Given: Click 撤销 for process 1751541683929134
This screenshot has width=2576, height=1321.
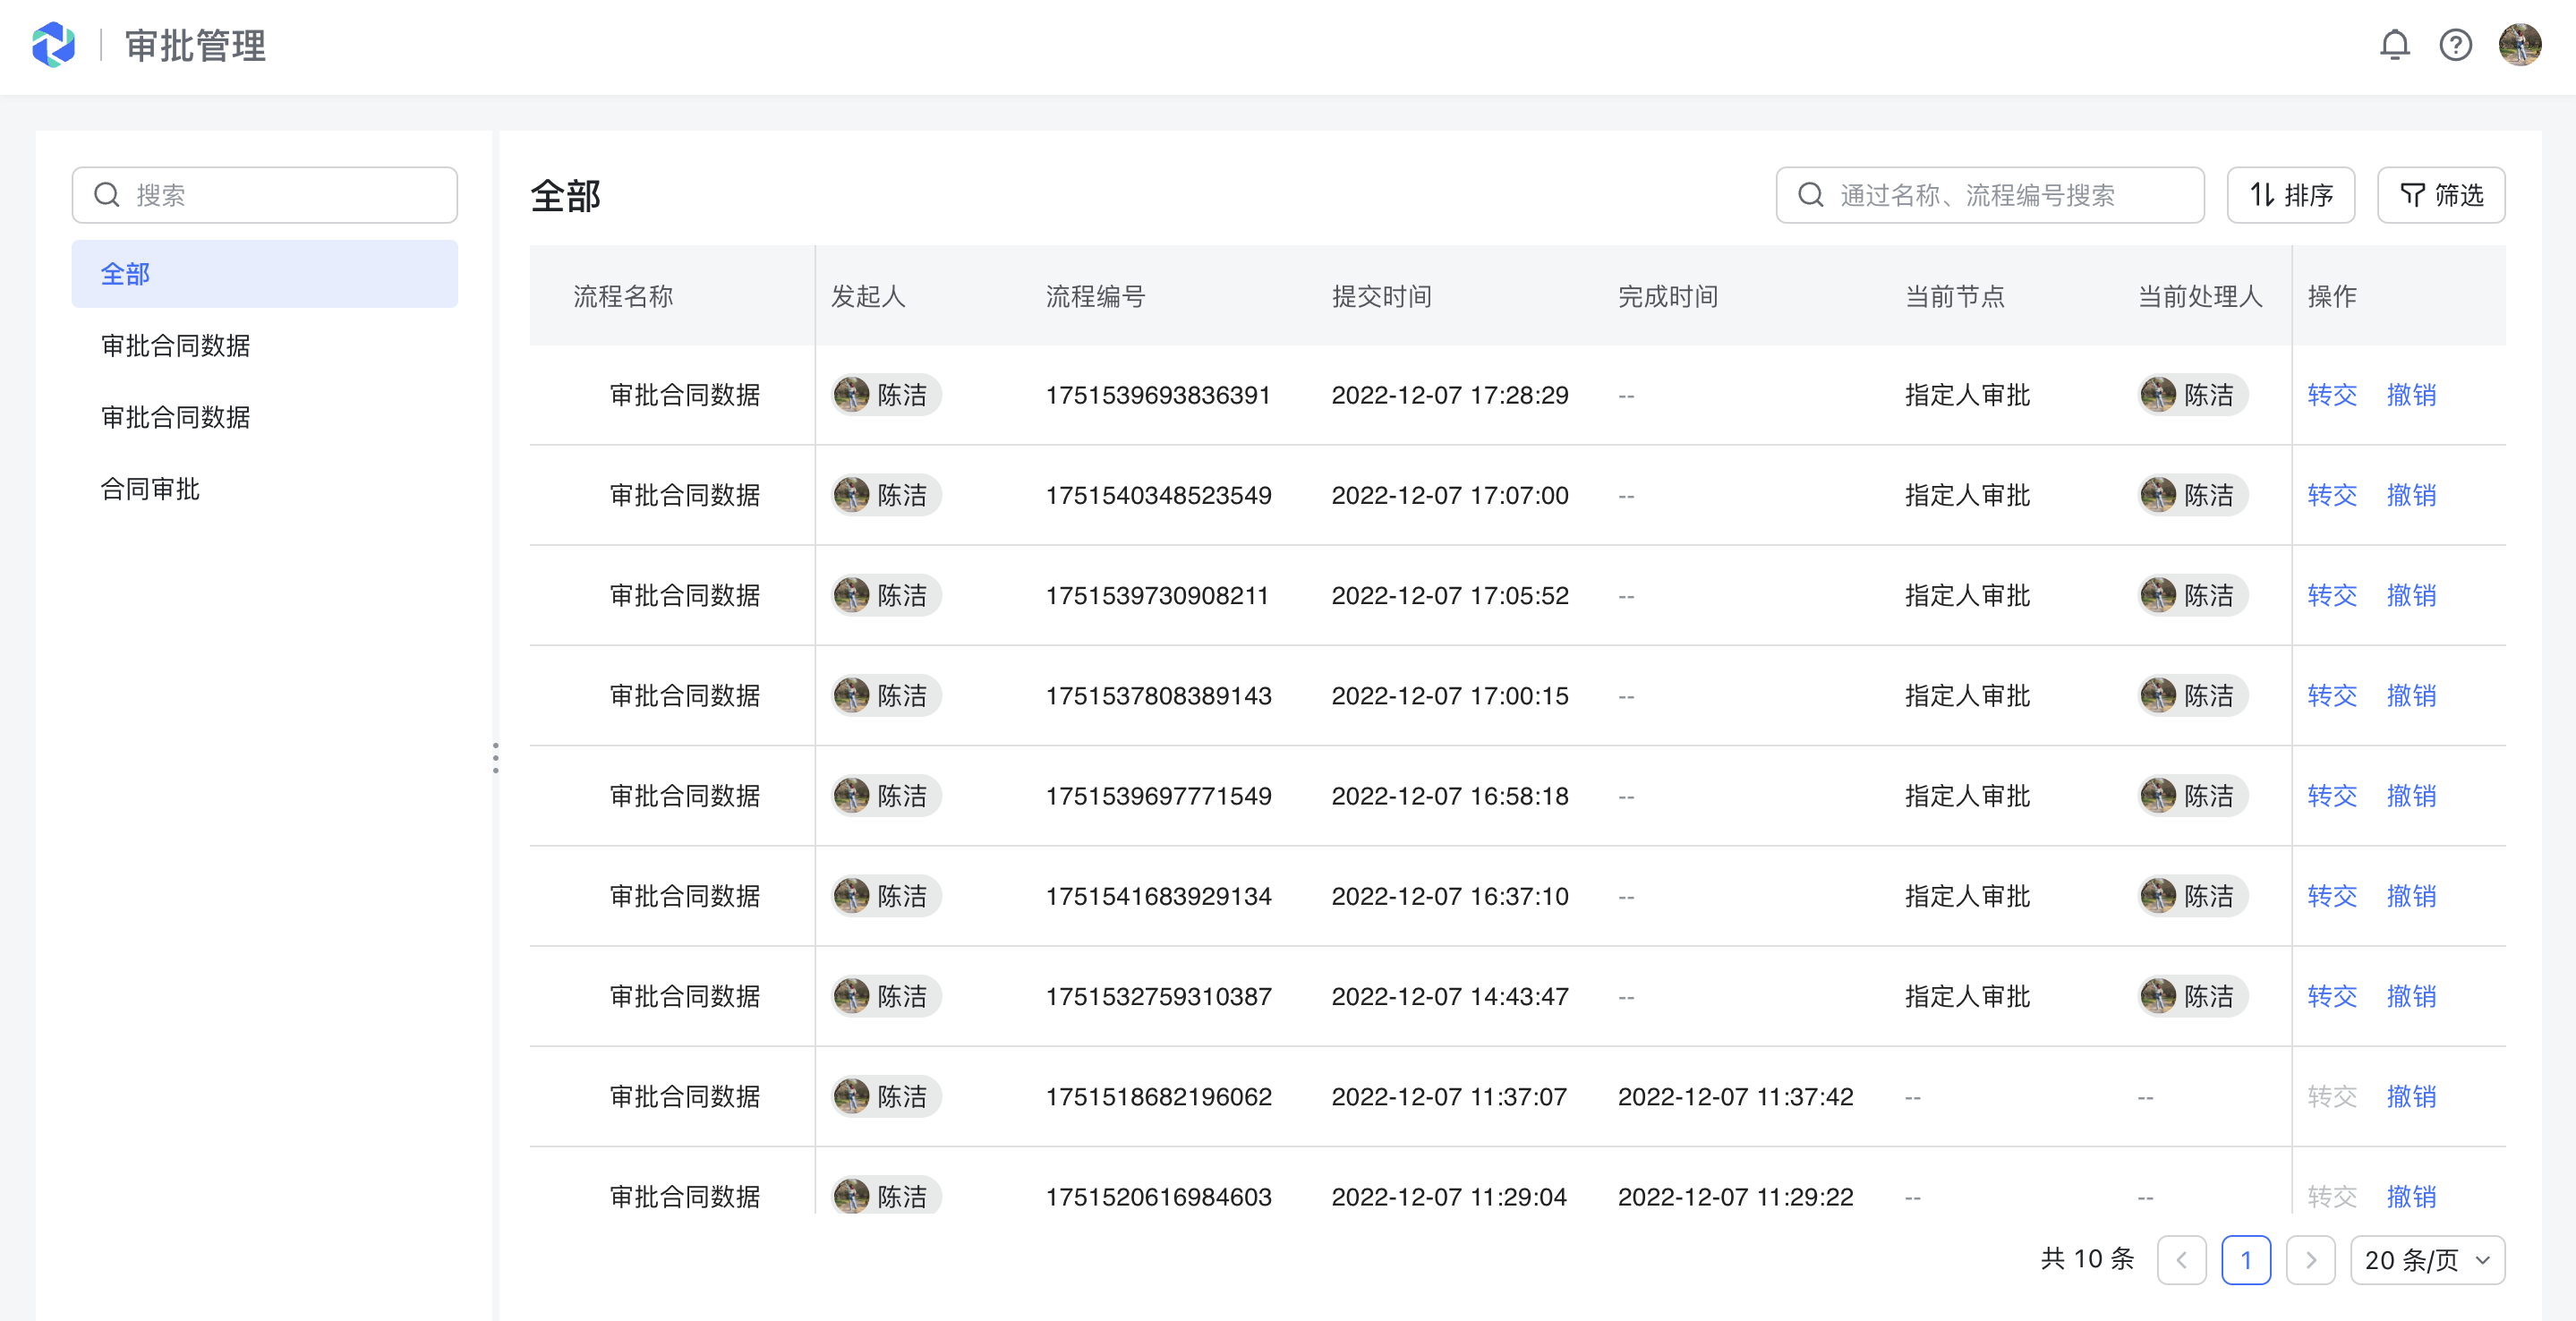Looking at the screenshot, I should [2411, 896].
